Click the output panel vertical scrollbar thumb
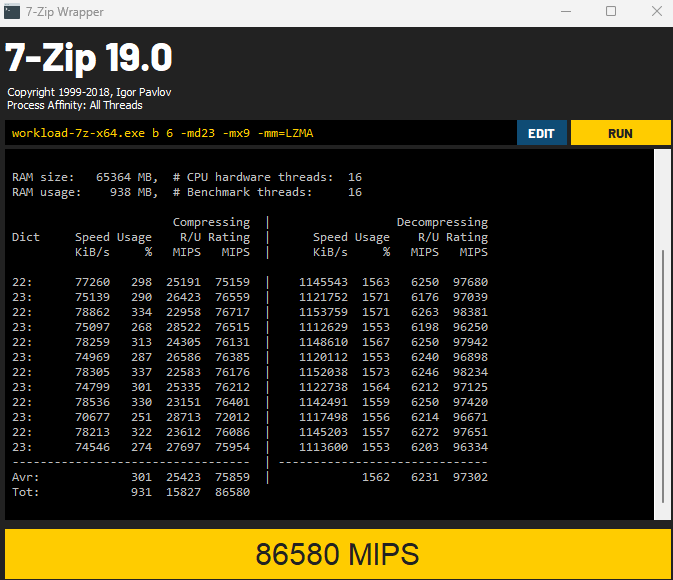This screenshot has height=580, width=673. pyautogui.click(x=664, y=377)
